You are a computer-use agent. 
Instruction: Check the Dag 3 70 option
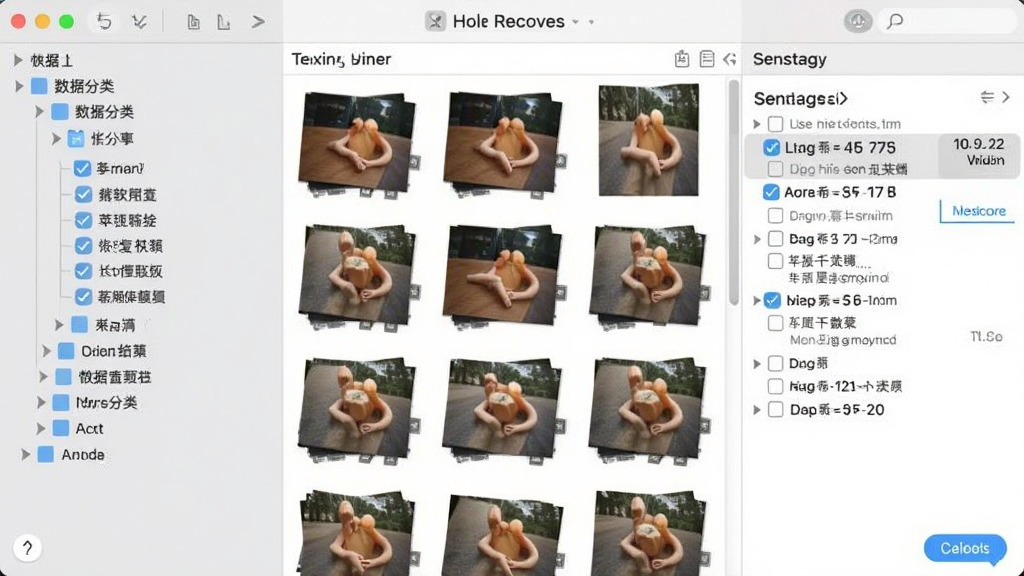775,238
